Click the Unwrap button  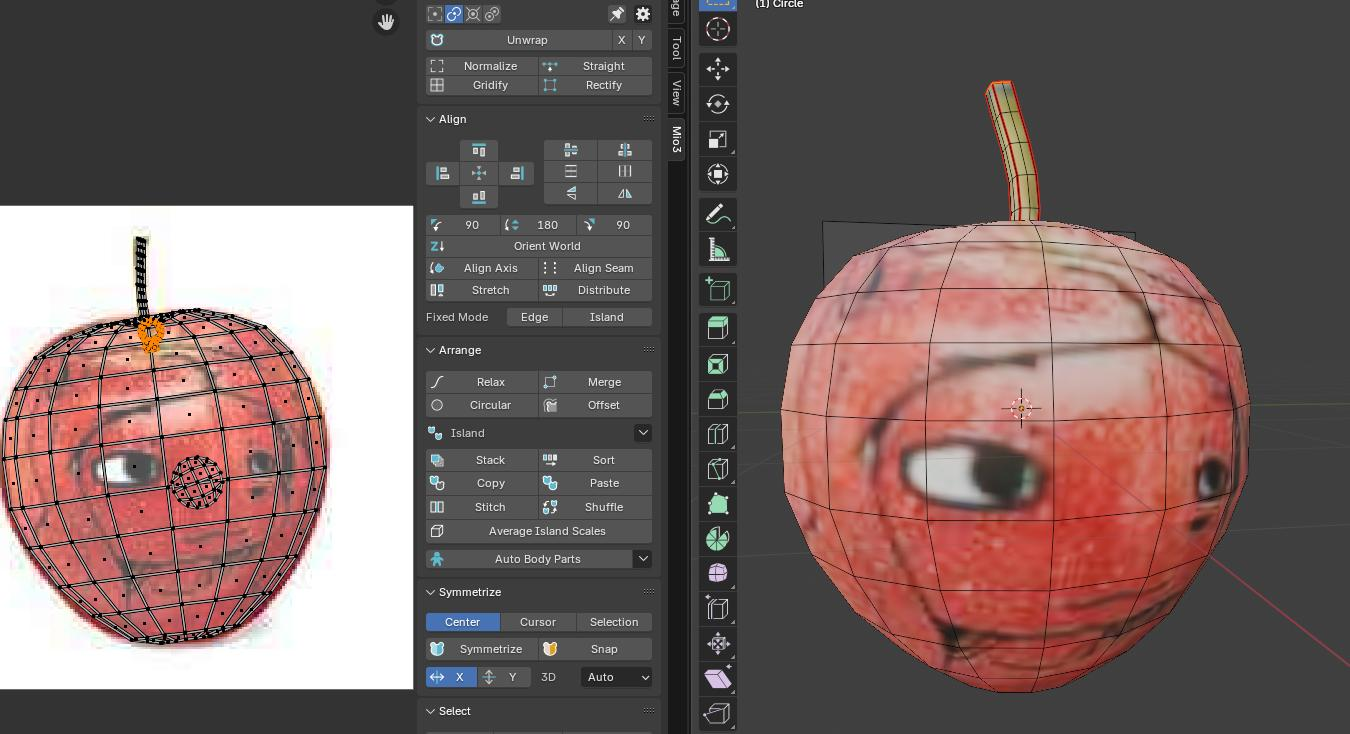pyautogui.click(x=518, y=40)
